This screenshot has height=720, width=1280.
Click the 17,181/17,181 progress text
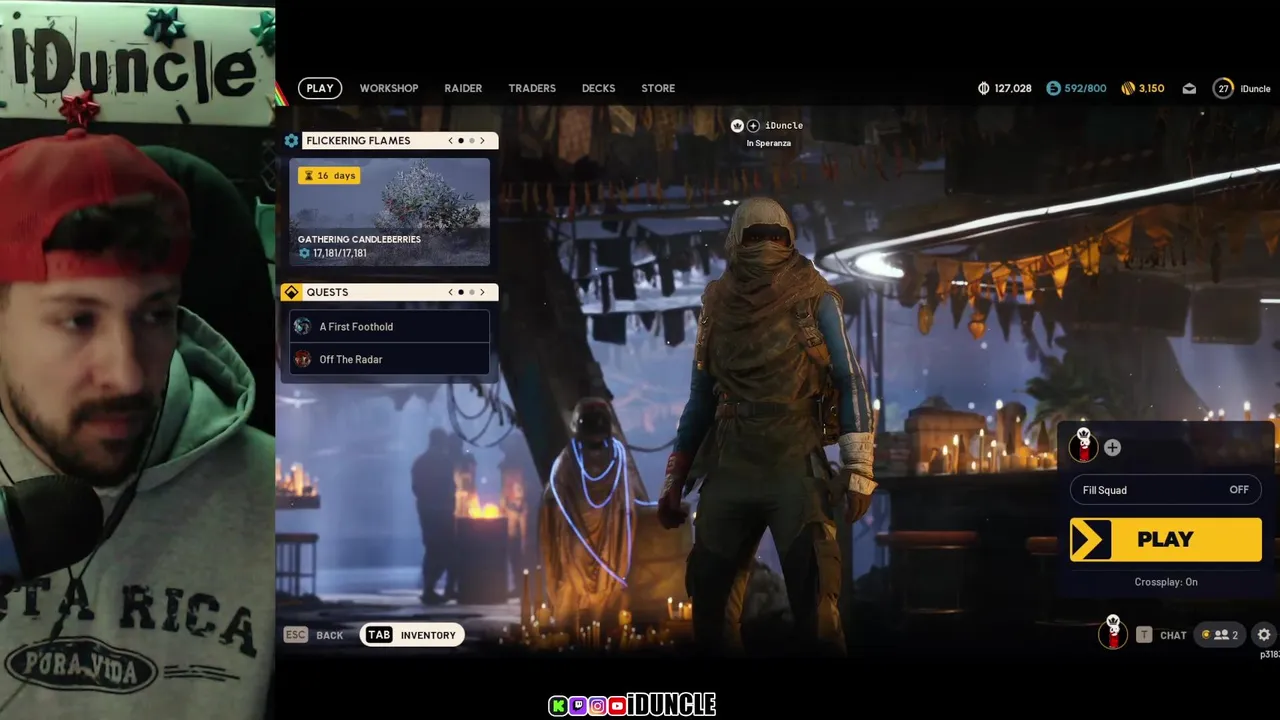(x=339, y=253)
